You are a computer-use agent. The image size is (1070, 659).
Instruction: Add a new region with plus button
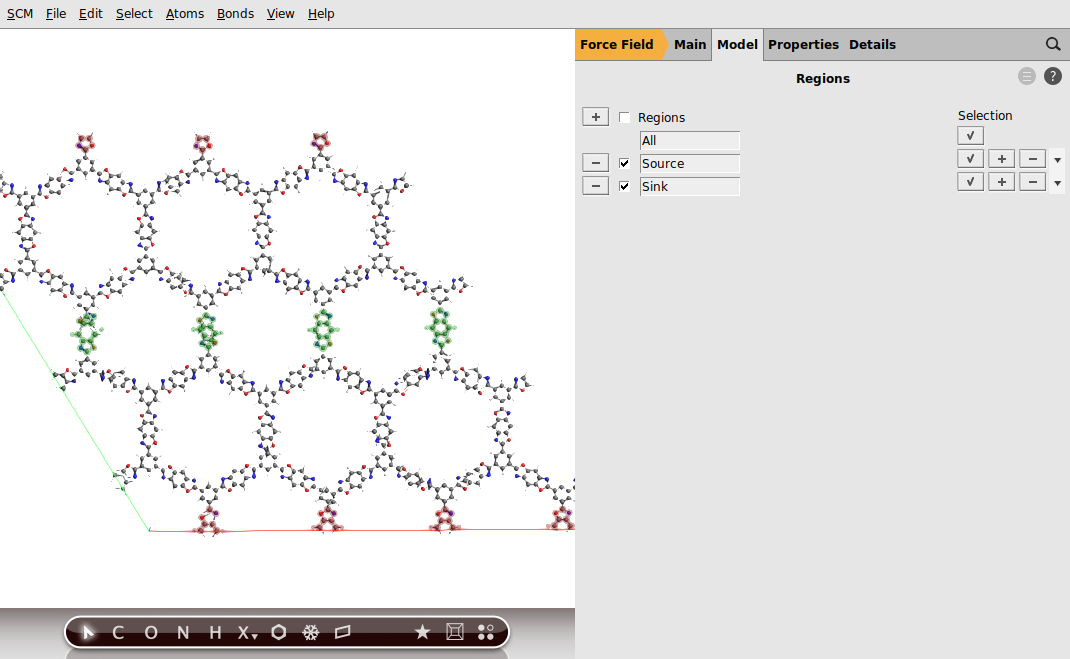click(x=596, y=117)
